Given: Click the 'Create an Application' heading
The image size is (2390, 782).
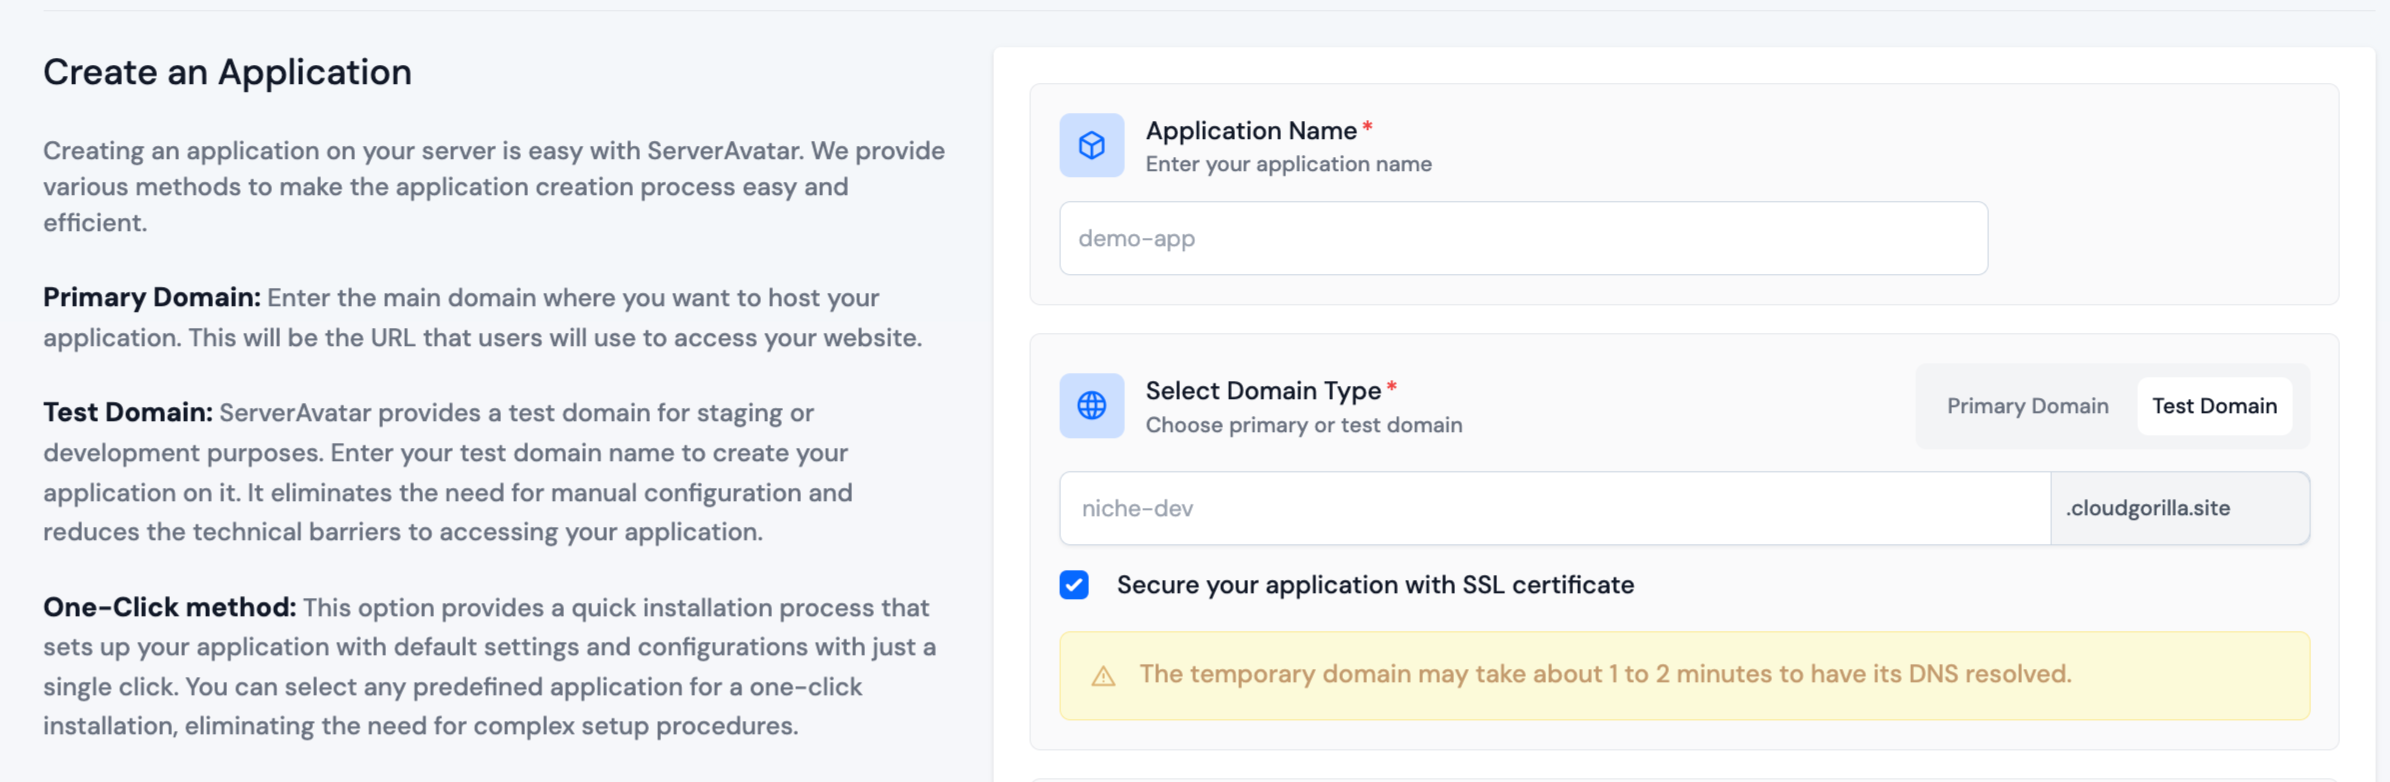Looking at the screenshot, I should [x=227, y=72].
